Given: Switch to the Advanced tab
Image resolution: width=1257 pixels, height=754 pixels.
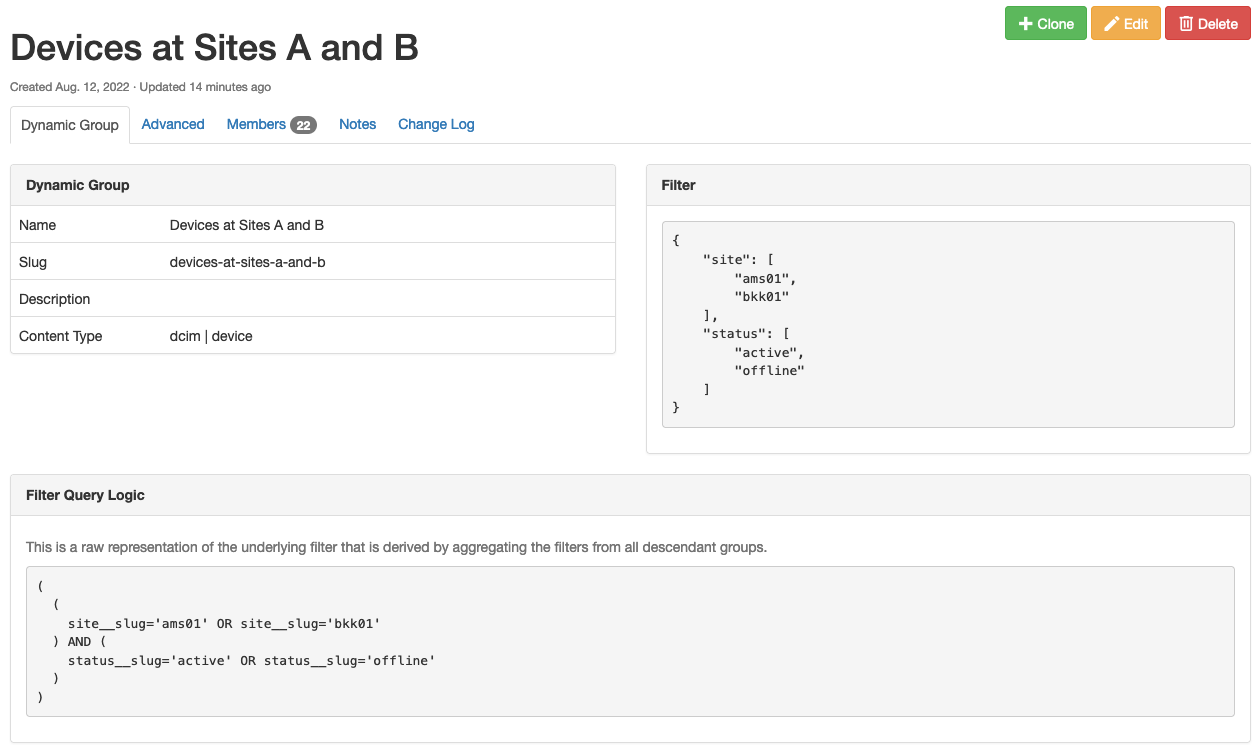Looking at the screenshot, I should [x=172, y=124].
